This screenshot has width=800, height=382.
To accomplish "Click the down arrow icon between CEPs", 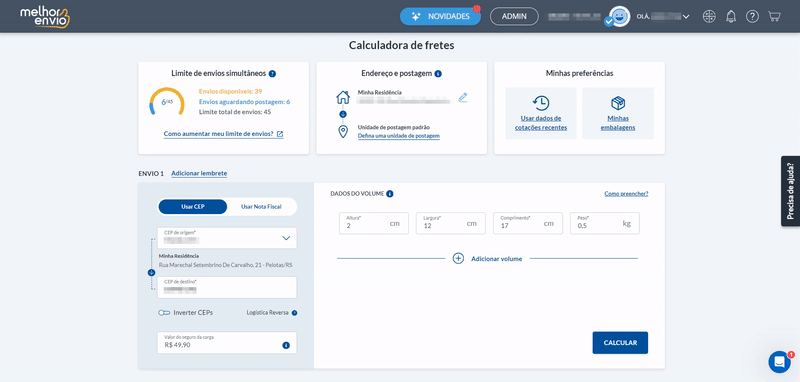I will click(151, 272).
